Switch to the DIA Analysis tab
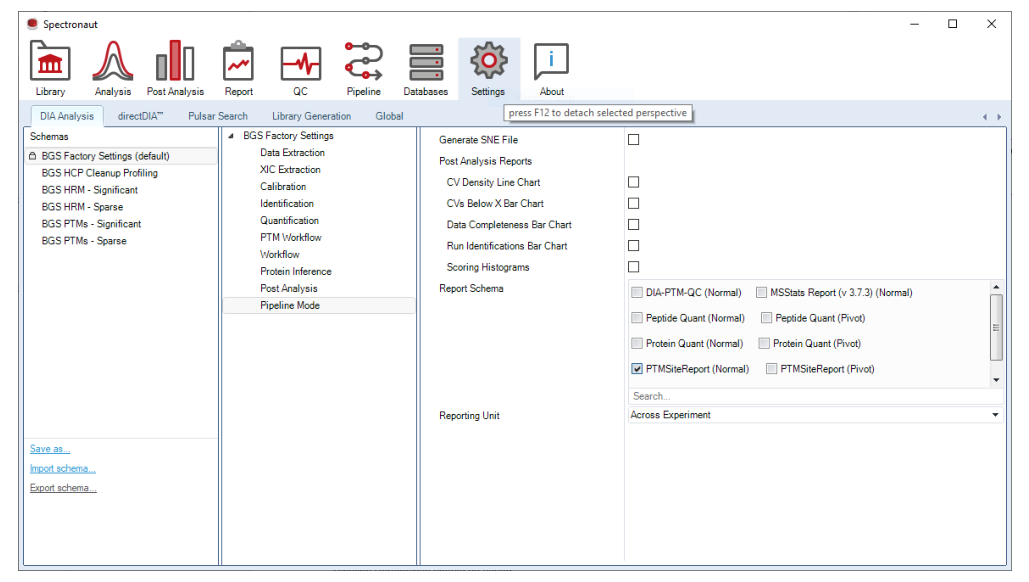 click(67, 116)
